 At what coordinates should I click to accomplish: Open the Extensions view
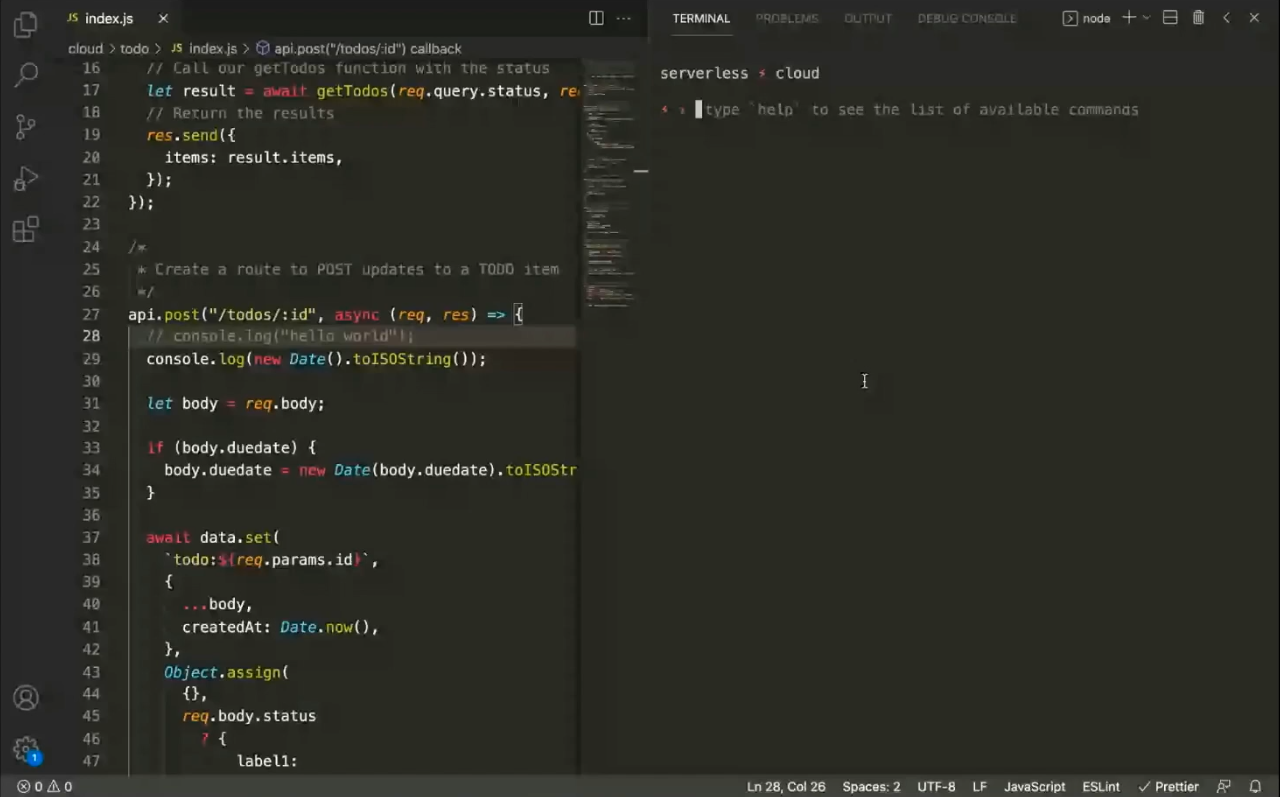tap(25, 229)
